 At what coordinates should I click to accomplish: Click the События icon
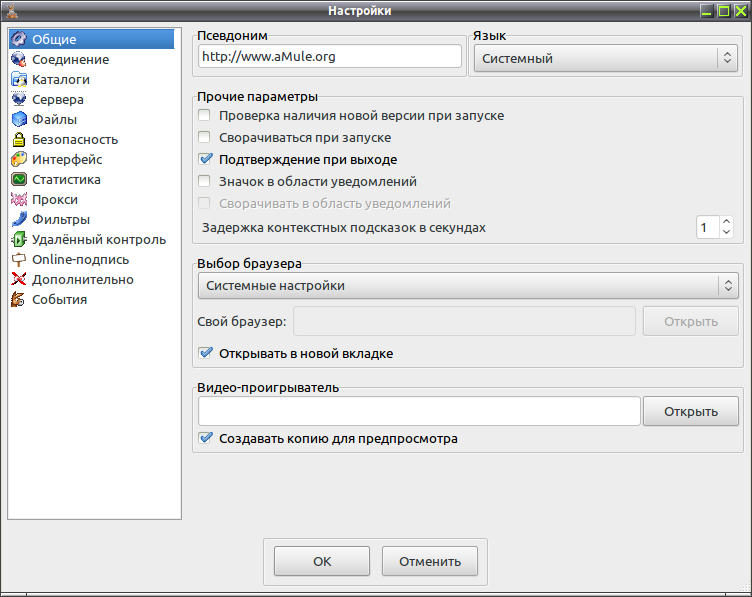(x=19, y=299)
